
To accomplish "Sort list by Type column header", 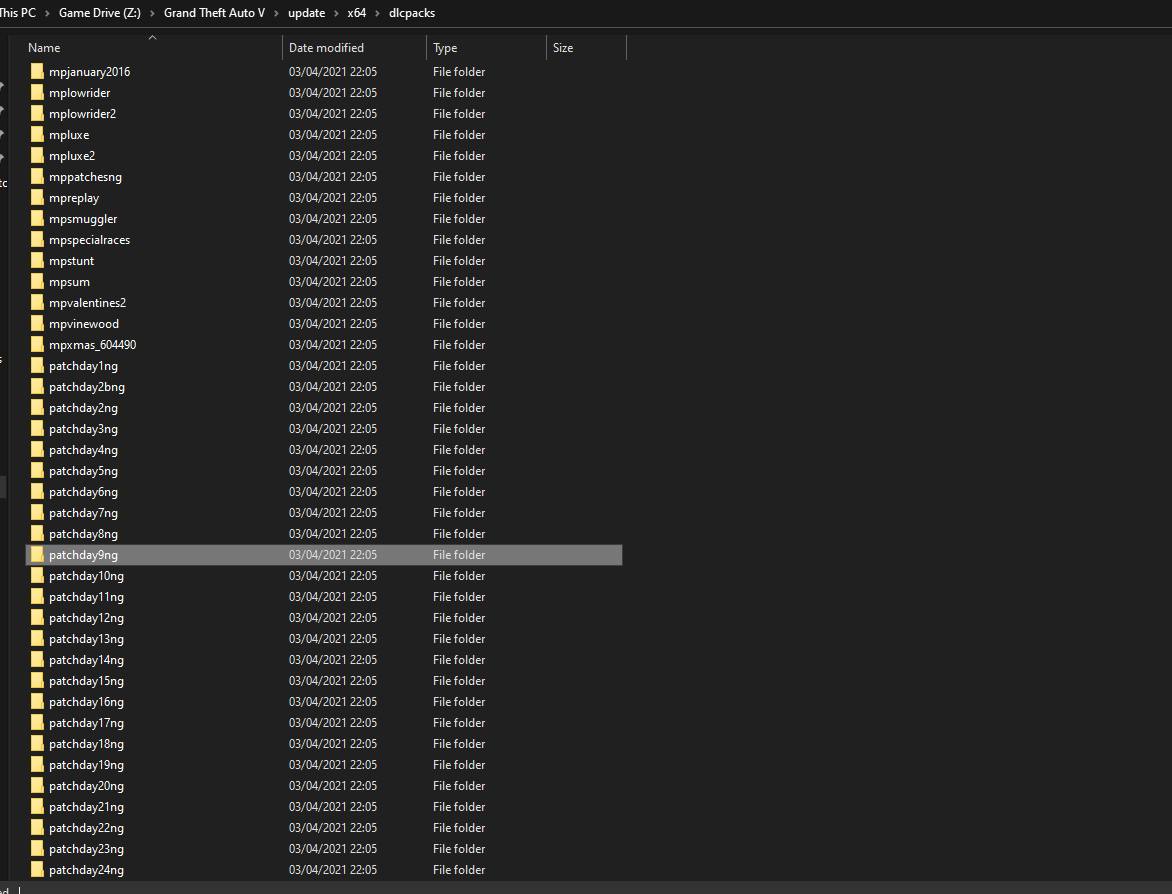I will coord(445,48).
